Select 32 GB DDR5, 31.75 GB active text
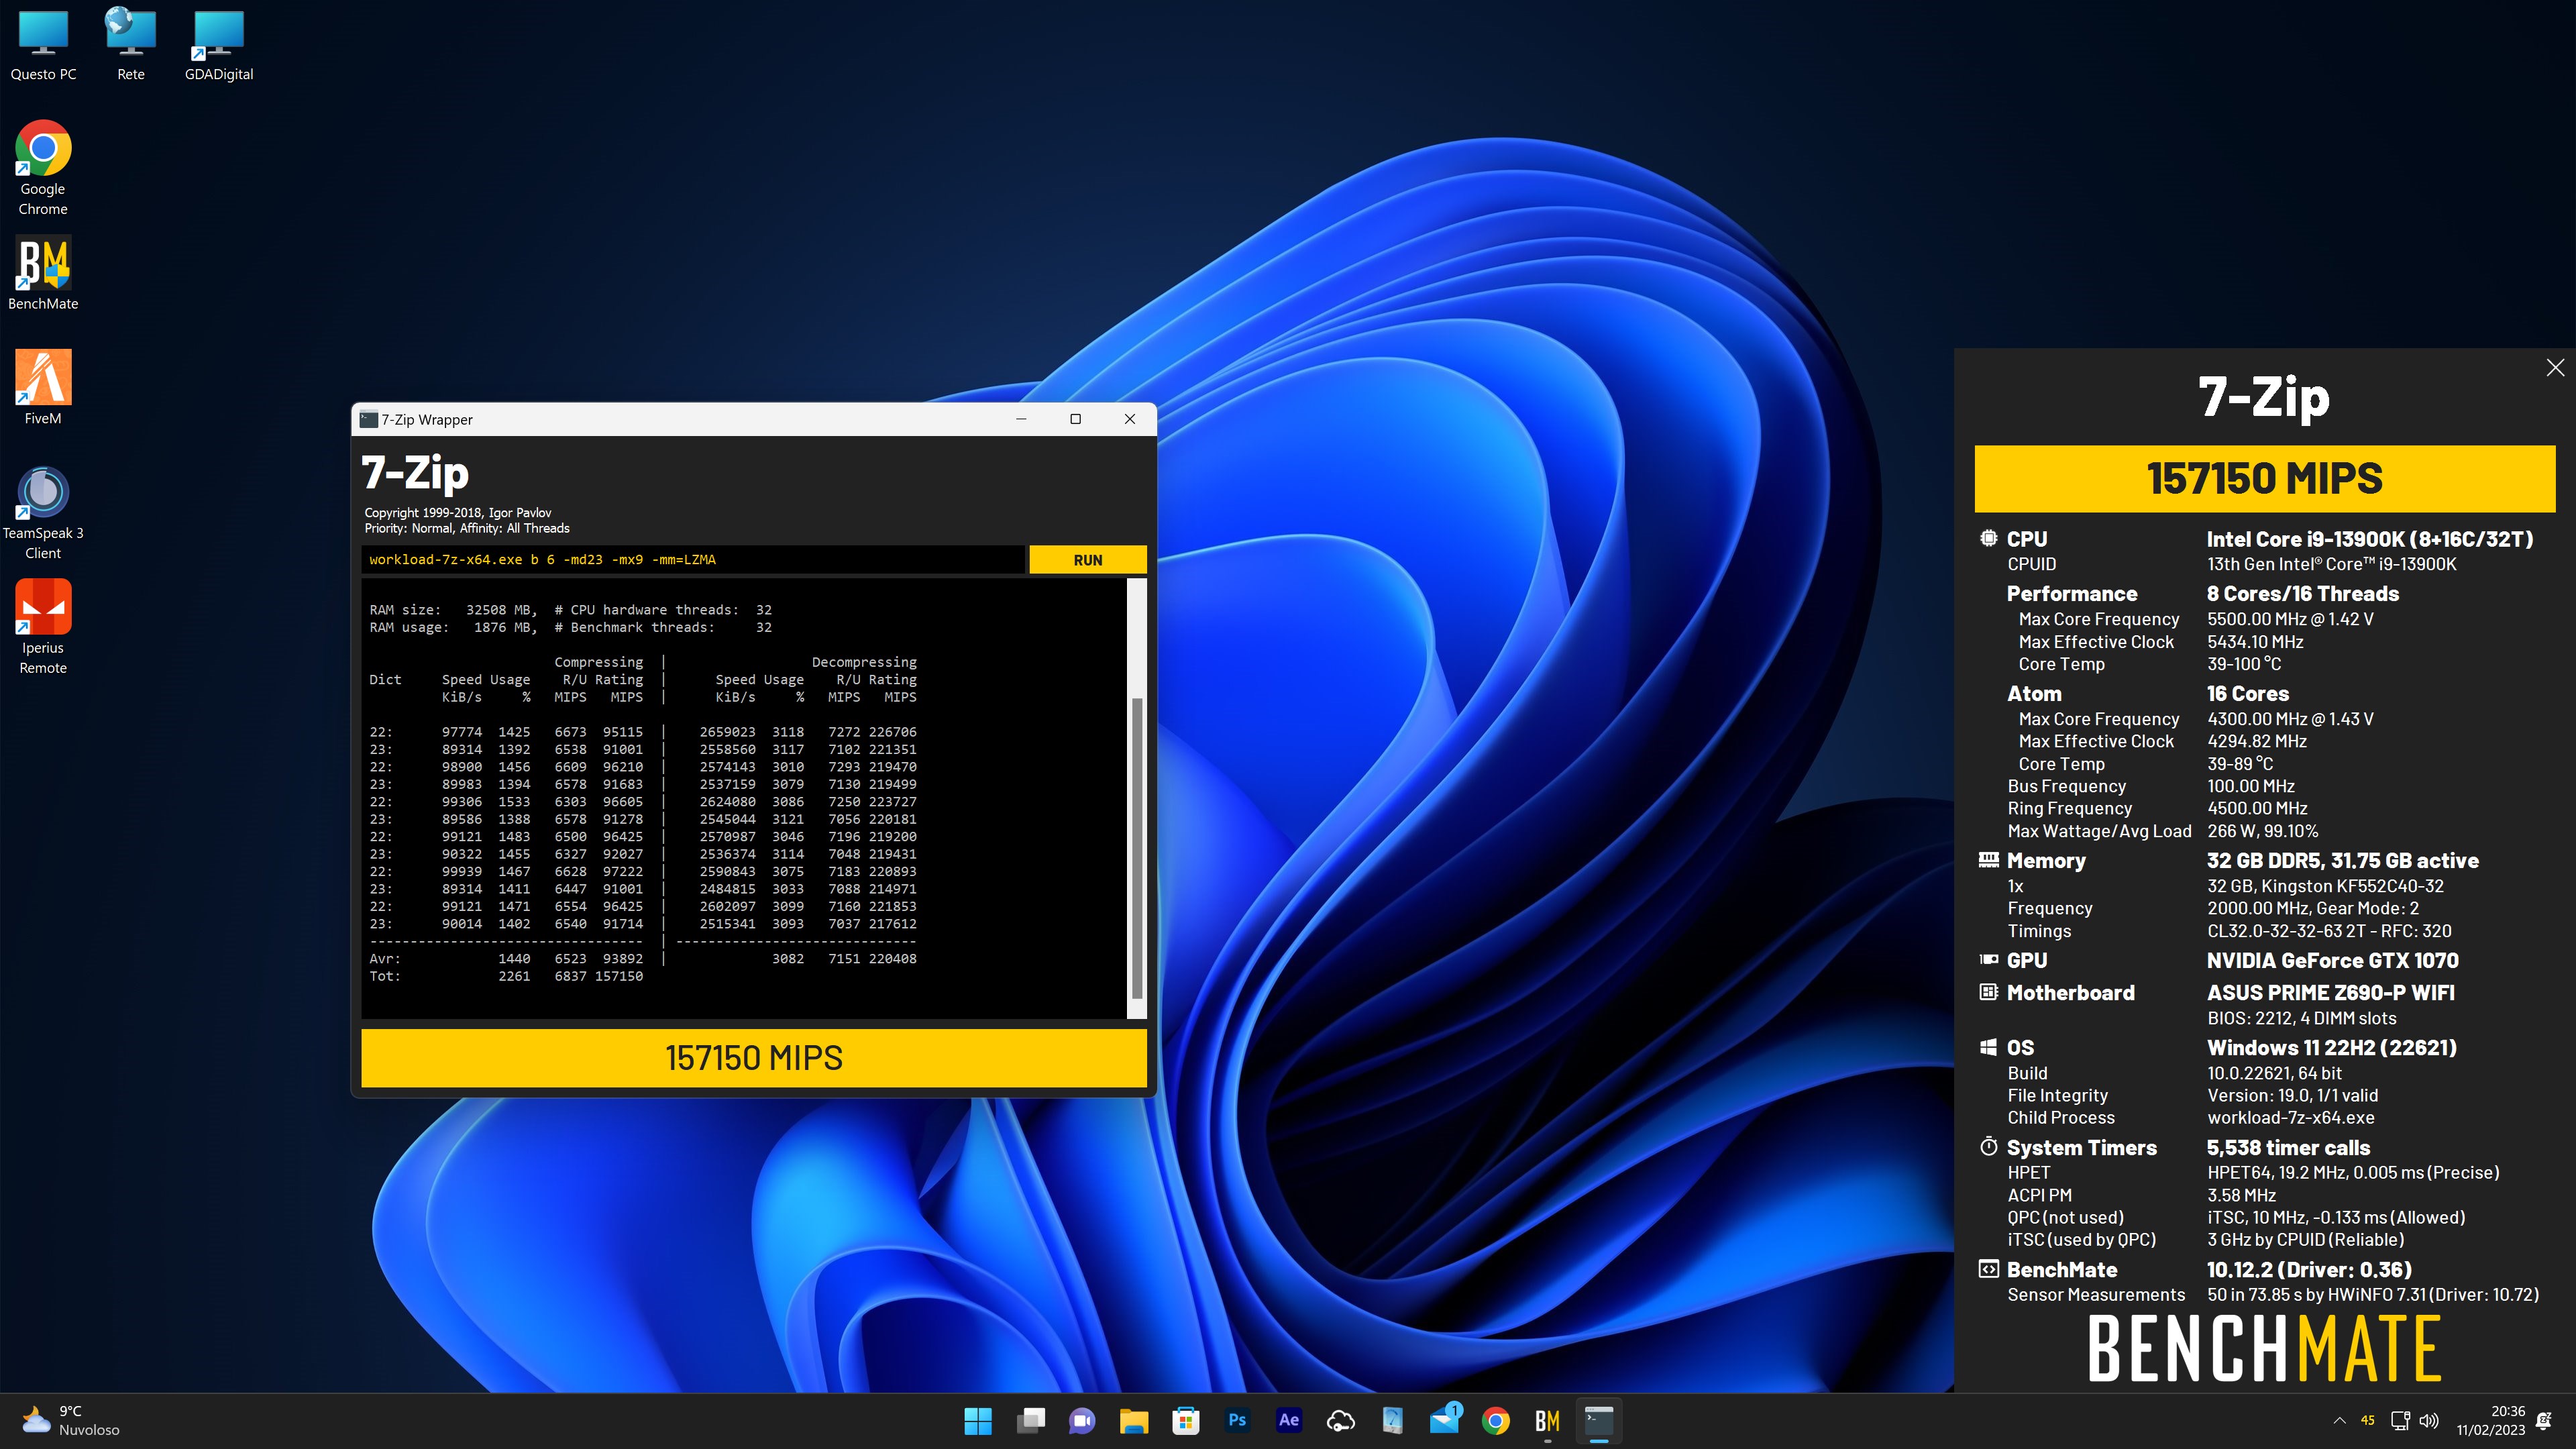 2342,860
